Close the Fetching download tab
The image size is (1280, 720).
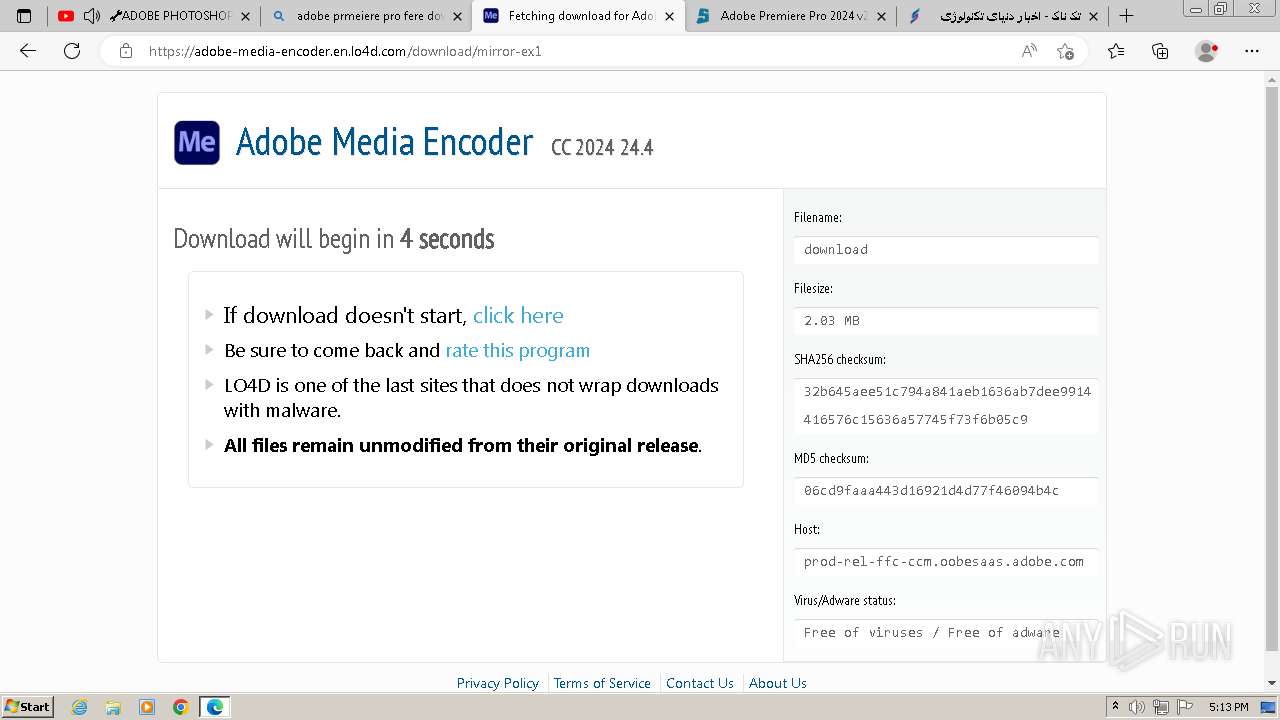669,16
